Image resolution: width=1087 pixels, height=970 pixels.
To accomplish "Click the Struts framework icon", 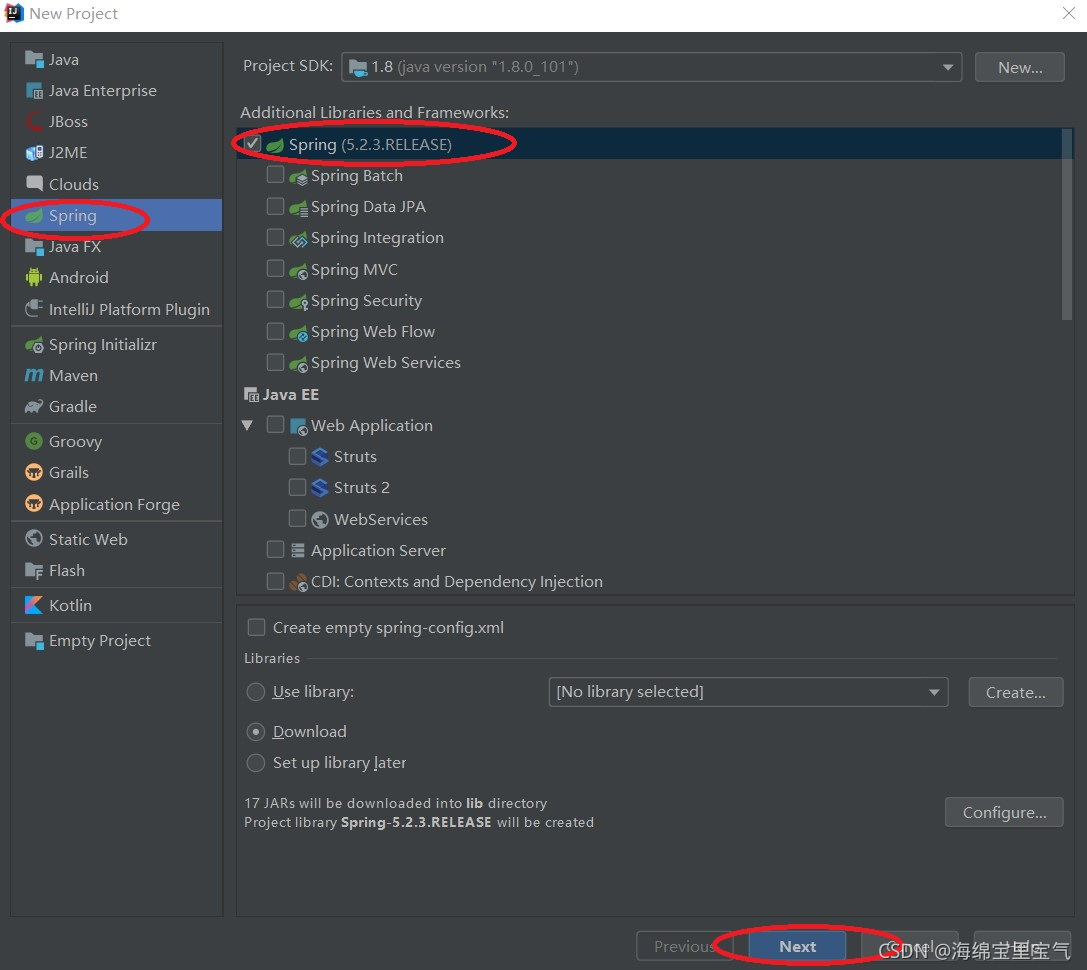I will tap(320, 457).
